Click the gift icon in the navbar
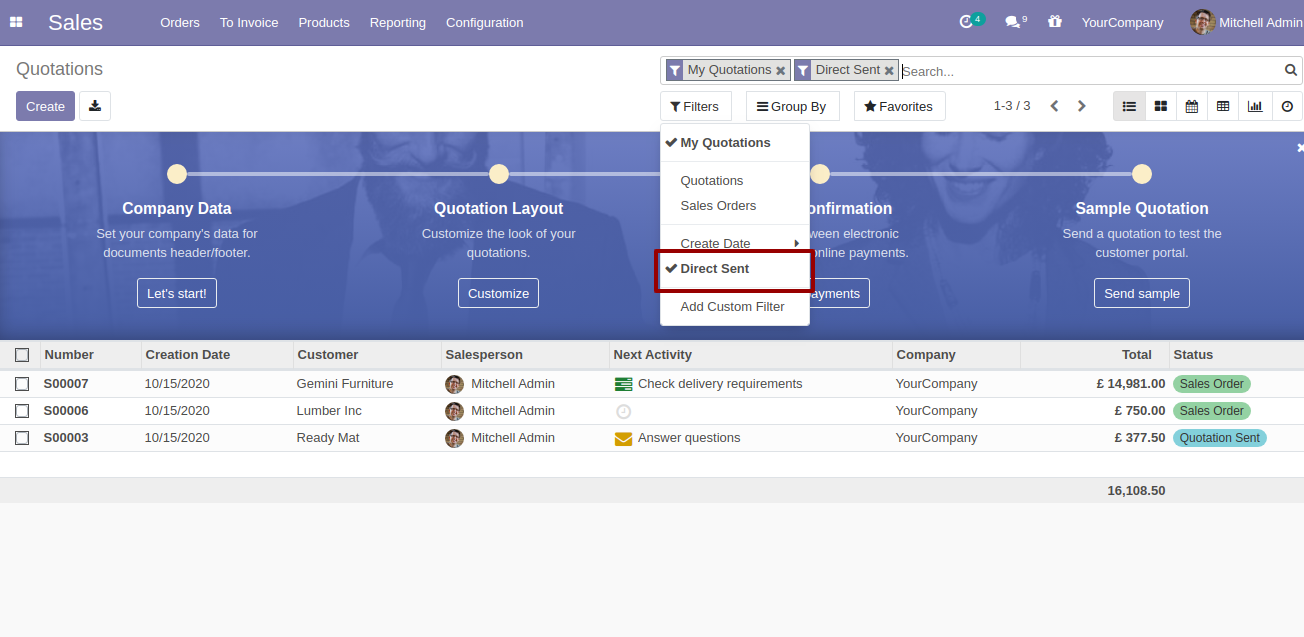 tap(1055, 21)
